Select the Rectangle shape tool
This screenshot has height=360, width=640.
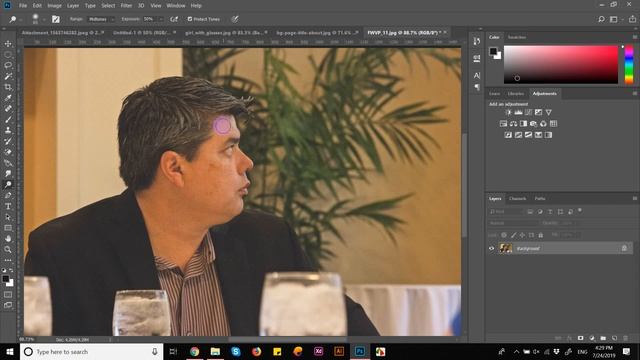tap(8, 228)
